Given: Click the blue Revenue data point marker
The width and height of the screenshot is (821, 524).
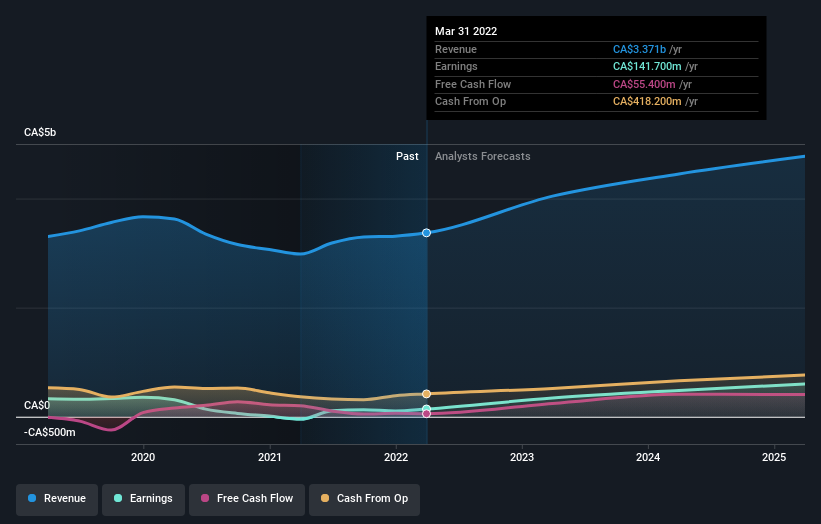Looking at the screenshot, I should click(427, 233).
